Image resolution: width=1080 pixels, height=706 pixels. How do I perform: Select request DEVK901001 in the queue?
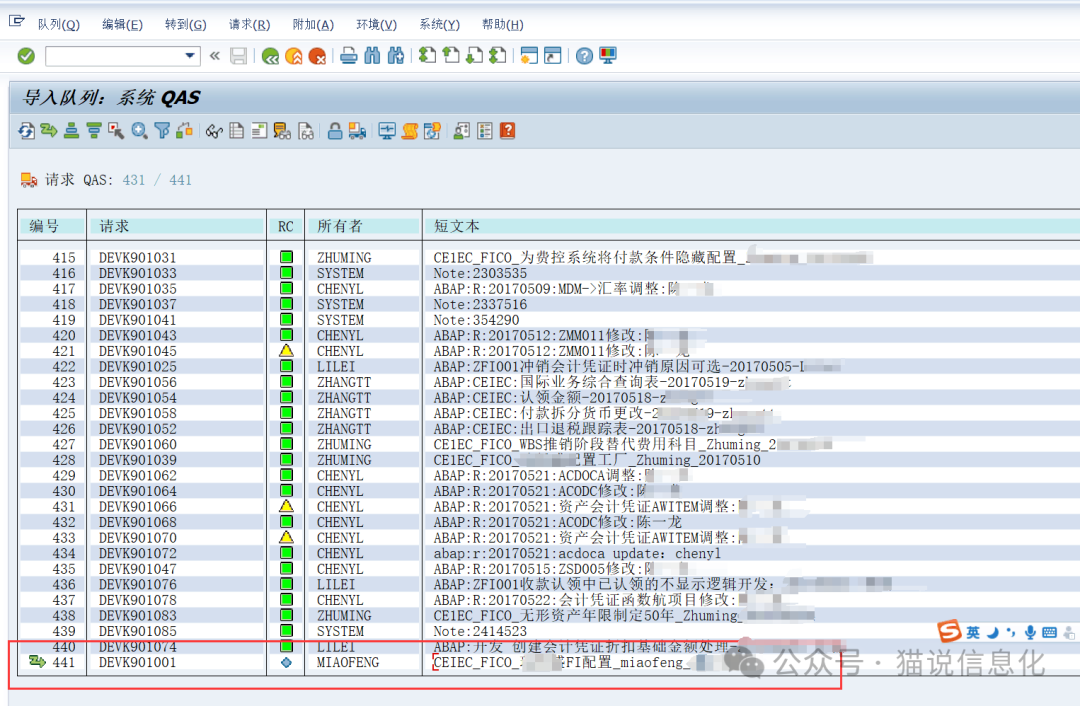(x=137, y=662)
